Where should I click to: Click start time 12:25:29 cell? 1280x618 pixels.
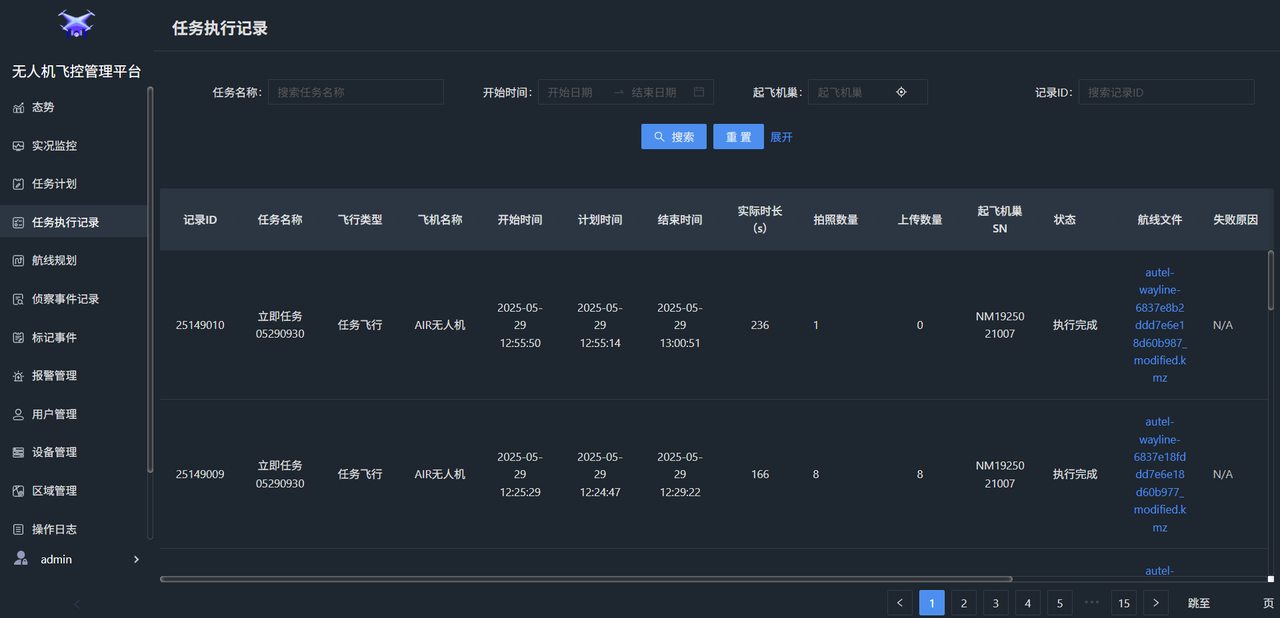520,474
